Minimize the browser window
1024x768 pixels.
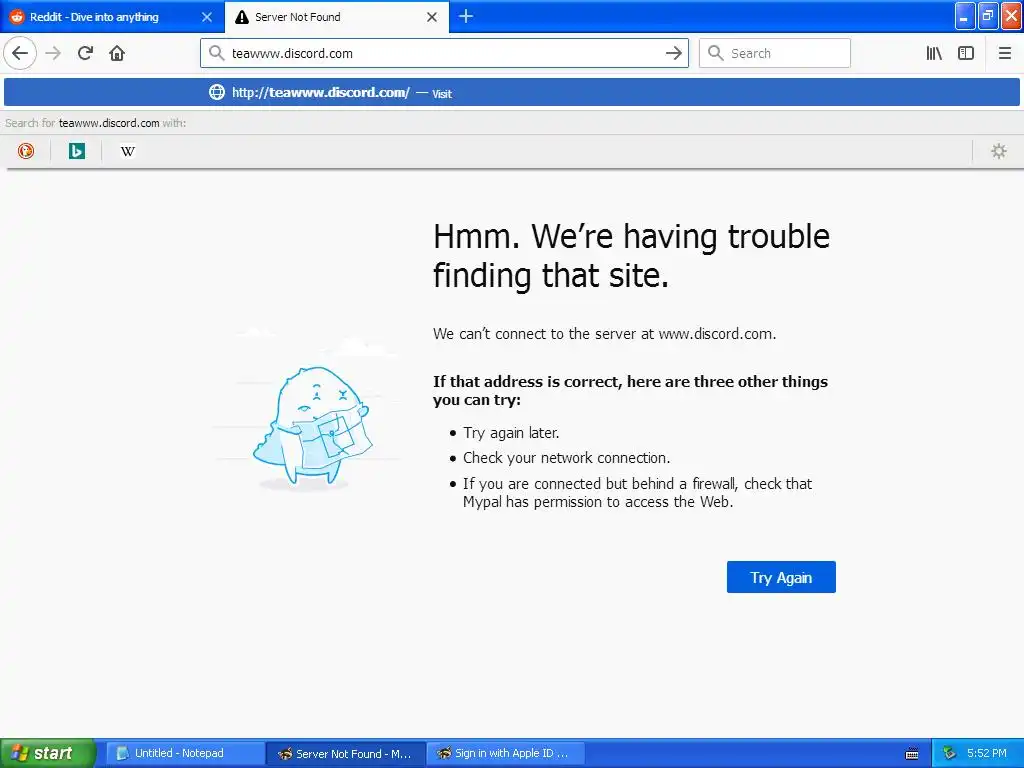click(x=965, y=16)
